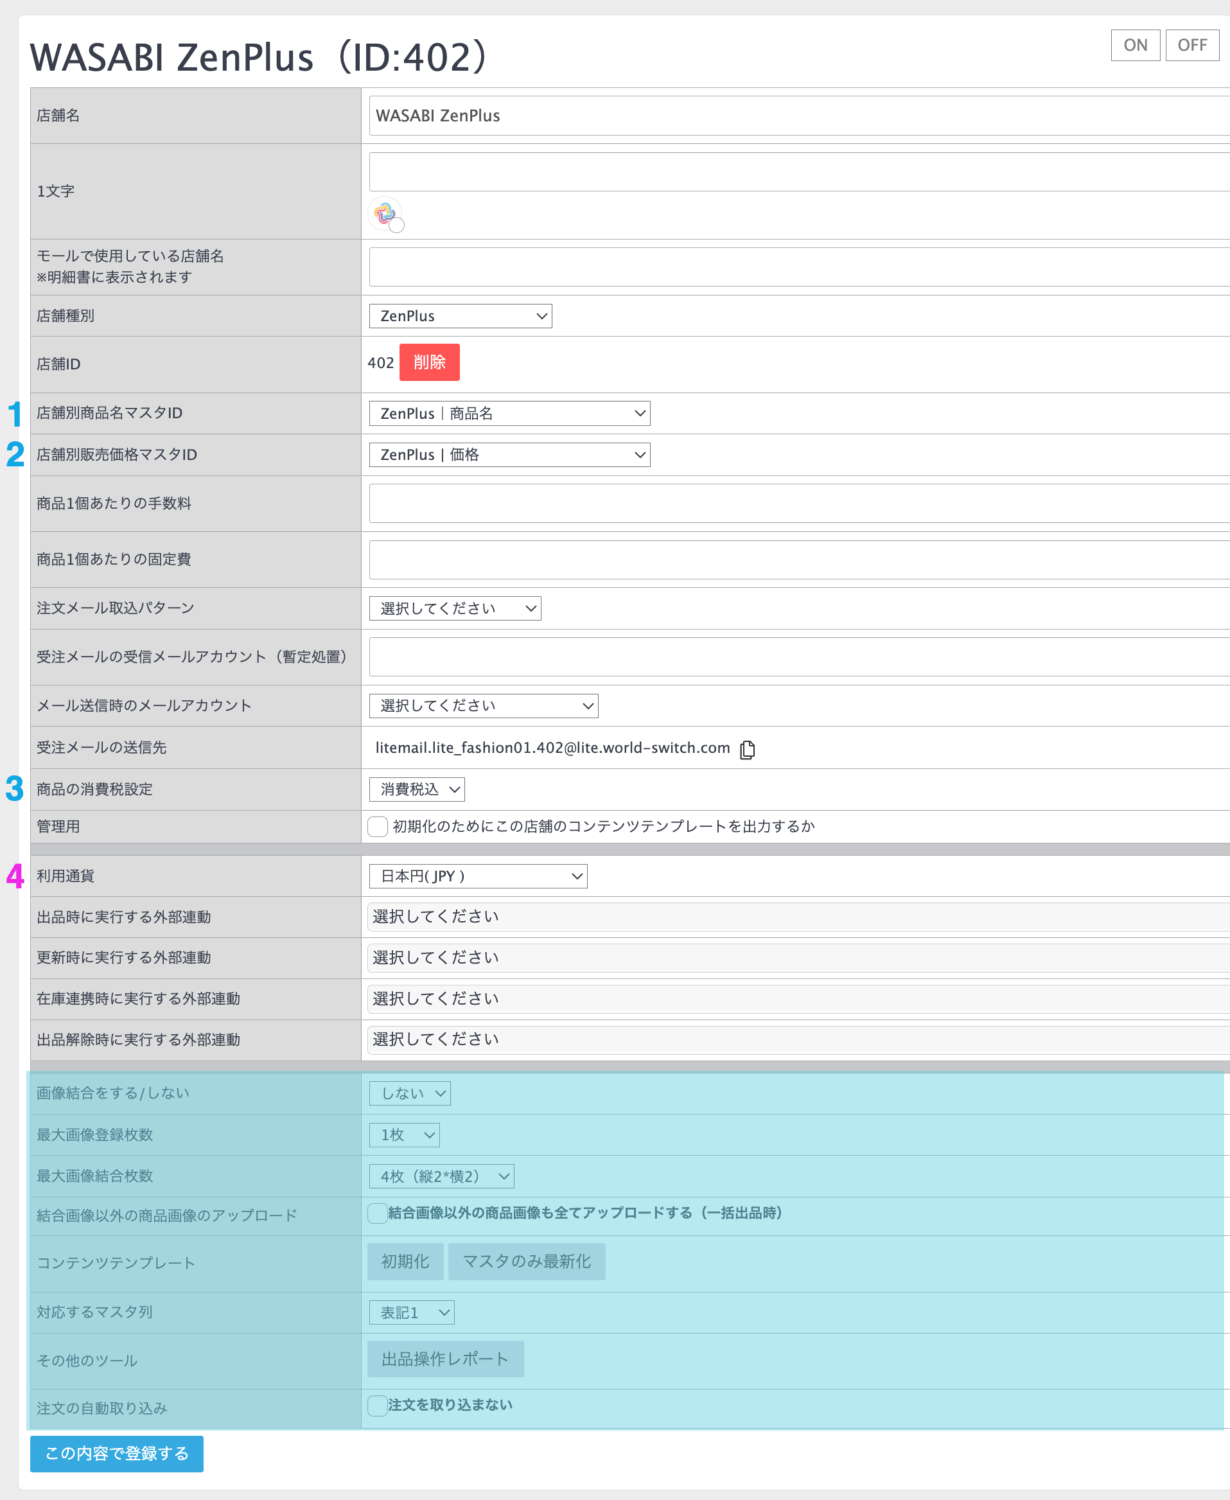Click the 受注メールの送信先 label
The image size is (1230, 1500).
pos(102,748)
